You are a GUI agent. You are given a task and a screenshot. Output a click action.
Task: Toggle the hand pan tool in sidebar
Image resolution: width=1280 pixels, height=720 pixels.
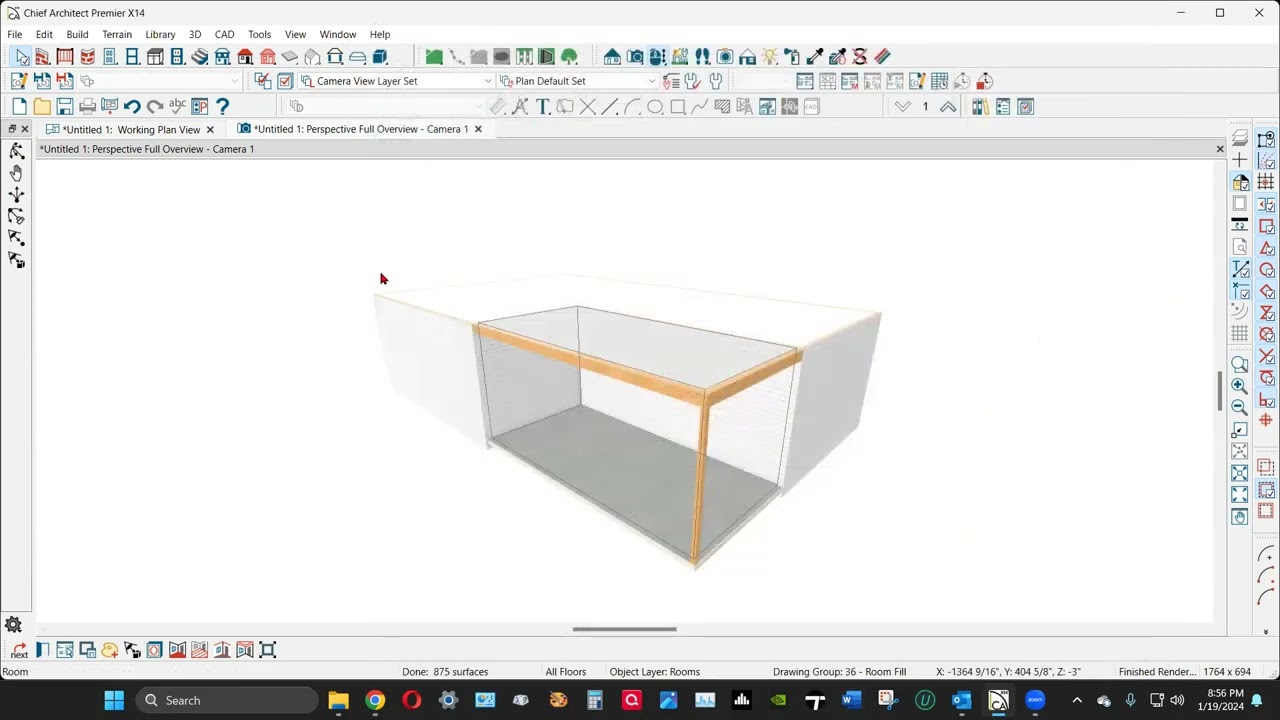[16, 173]
